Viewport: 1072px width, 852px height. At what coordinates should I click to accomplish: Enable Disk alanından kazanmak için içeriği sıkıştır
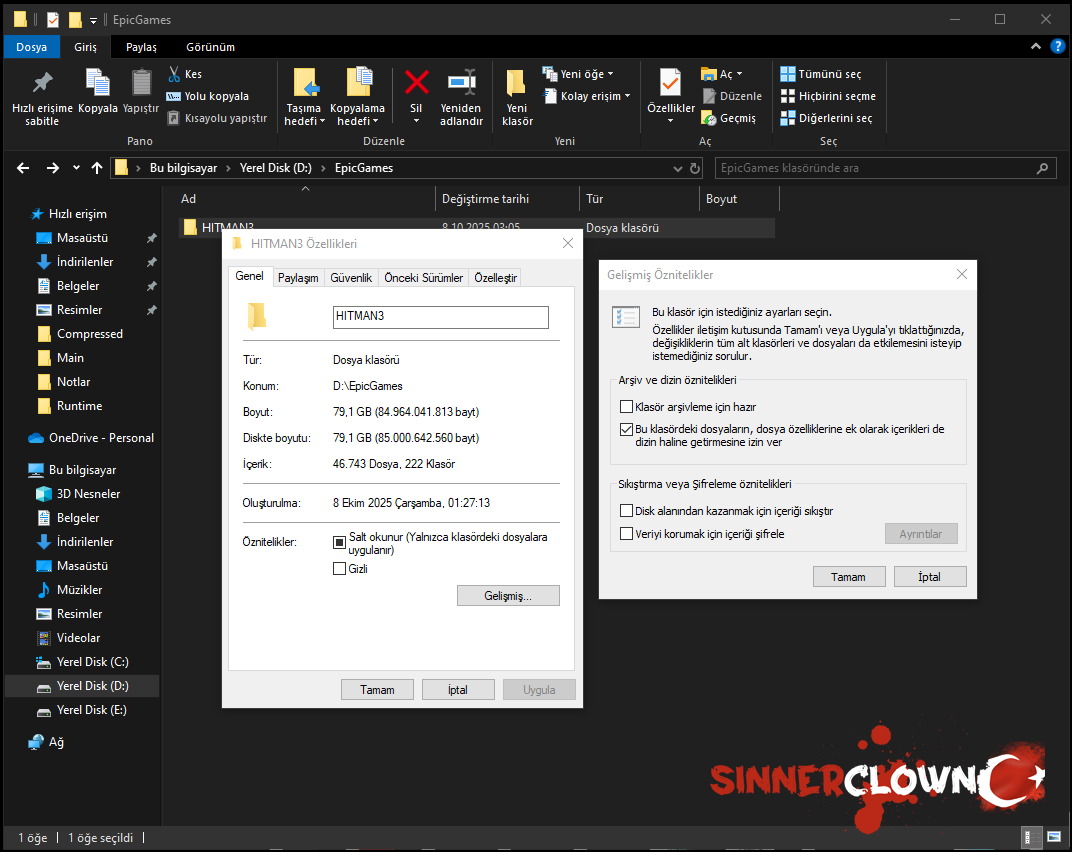[627, 511]
